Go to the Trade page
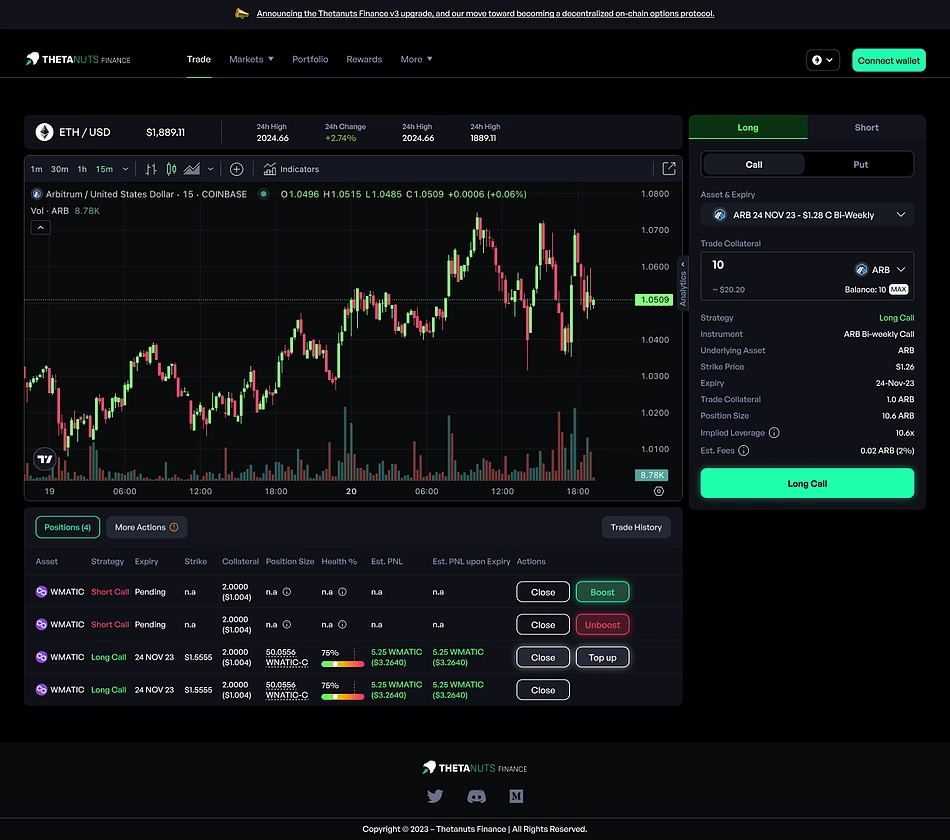Screen dimensions: 950x840 tap(199, 59)
